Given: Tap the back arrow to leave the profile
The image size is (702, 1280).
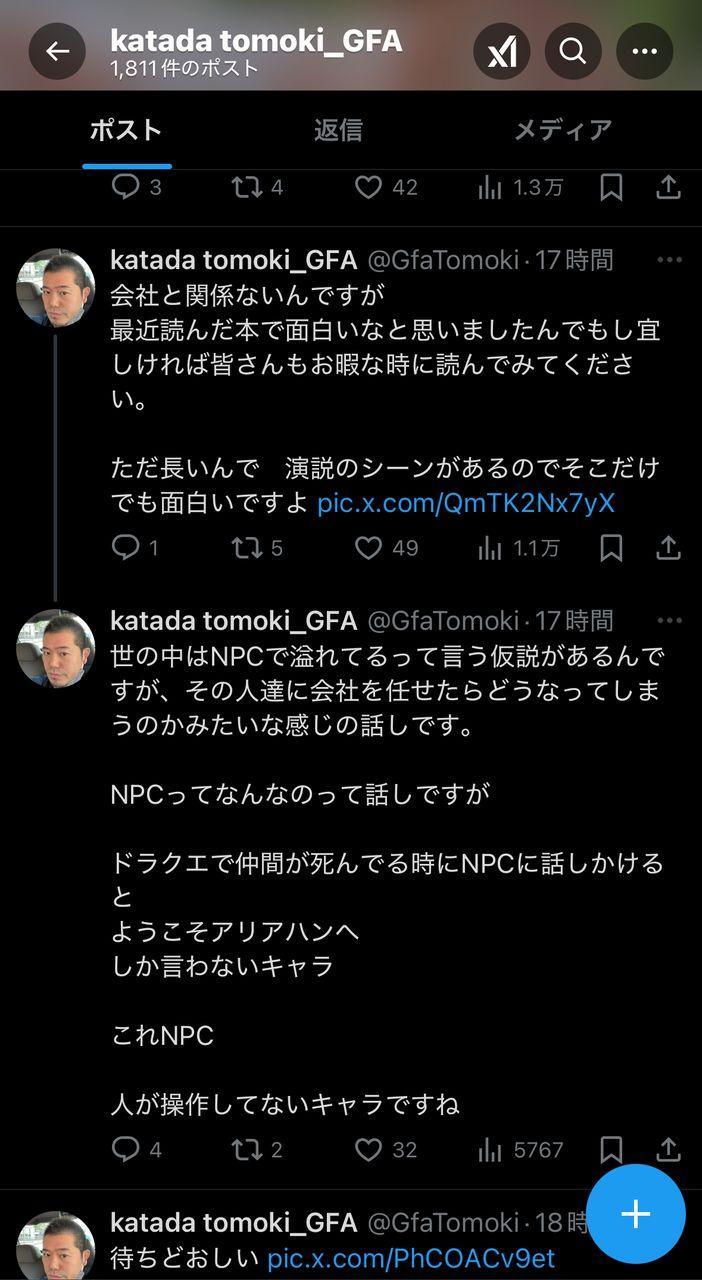Looking at the screenshot, I should click(57, 50).
